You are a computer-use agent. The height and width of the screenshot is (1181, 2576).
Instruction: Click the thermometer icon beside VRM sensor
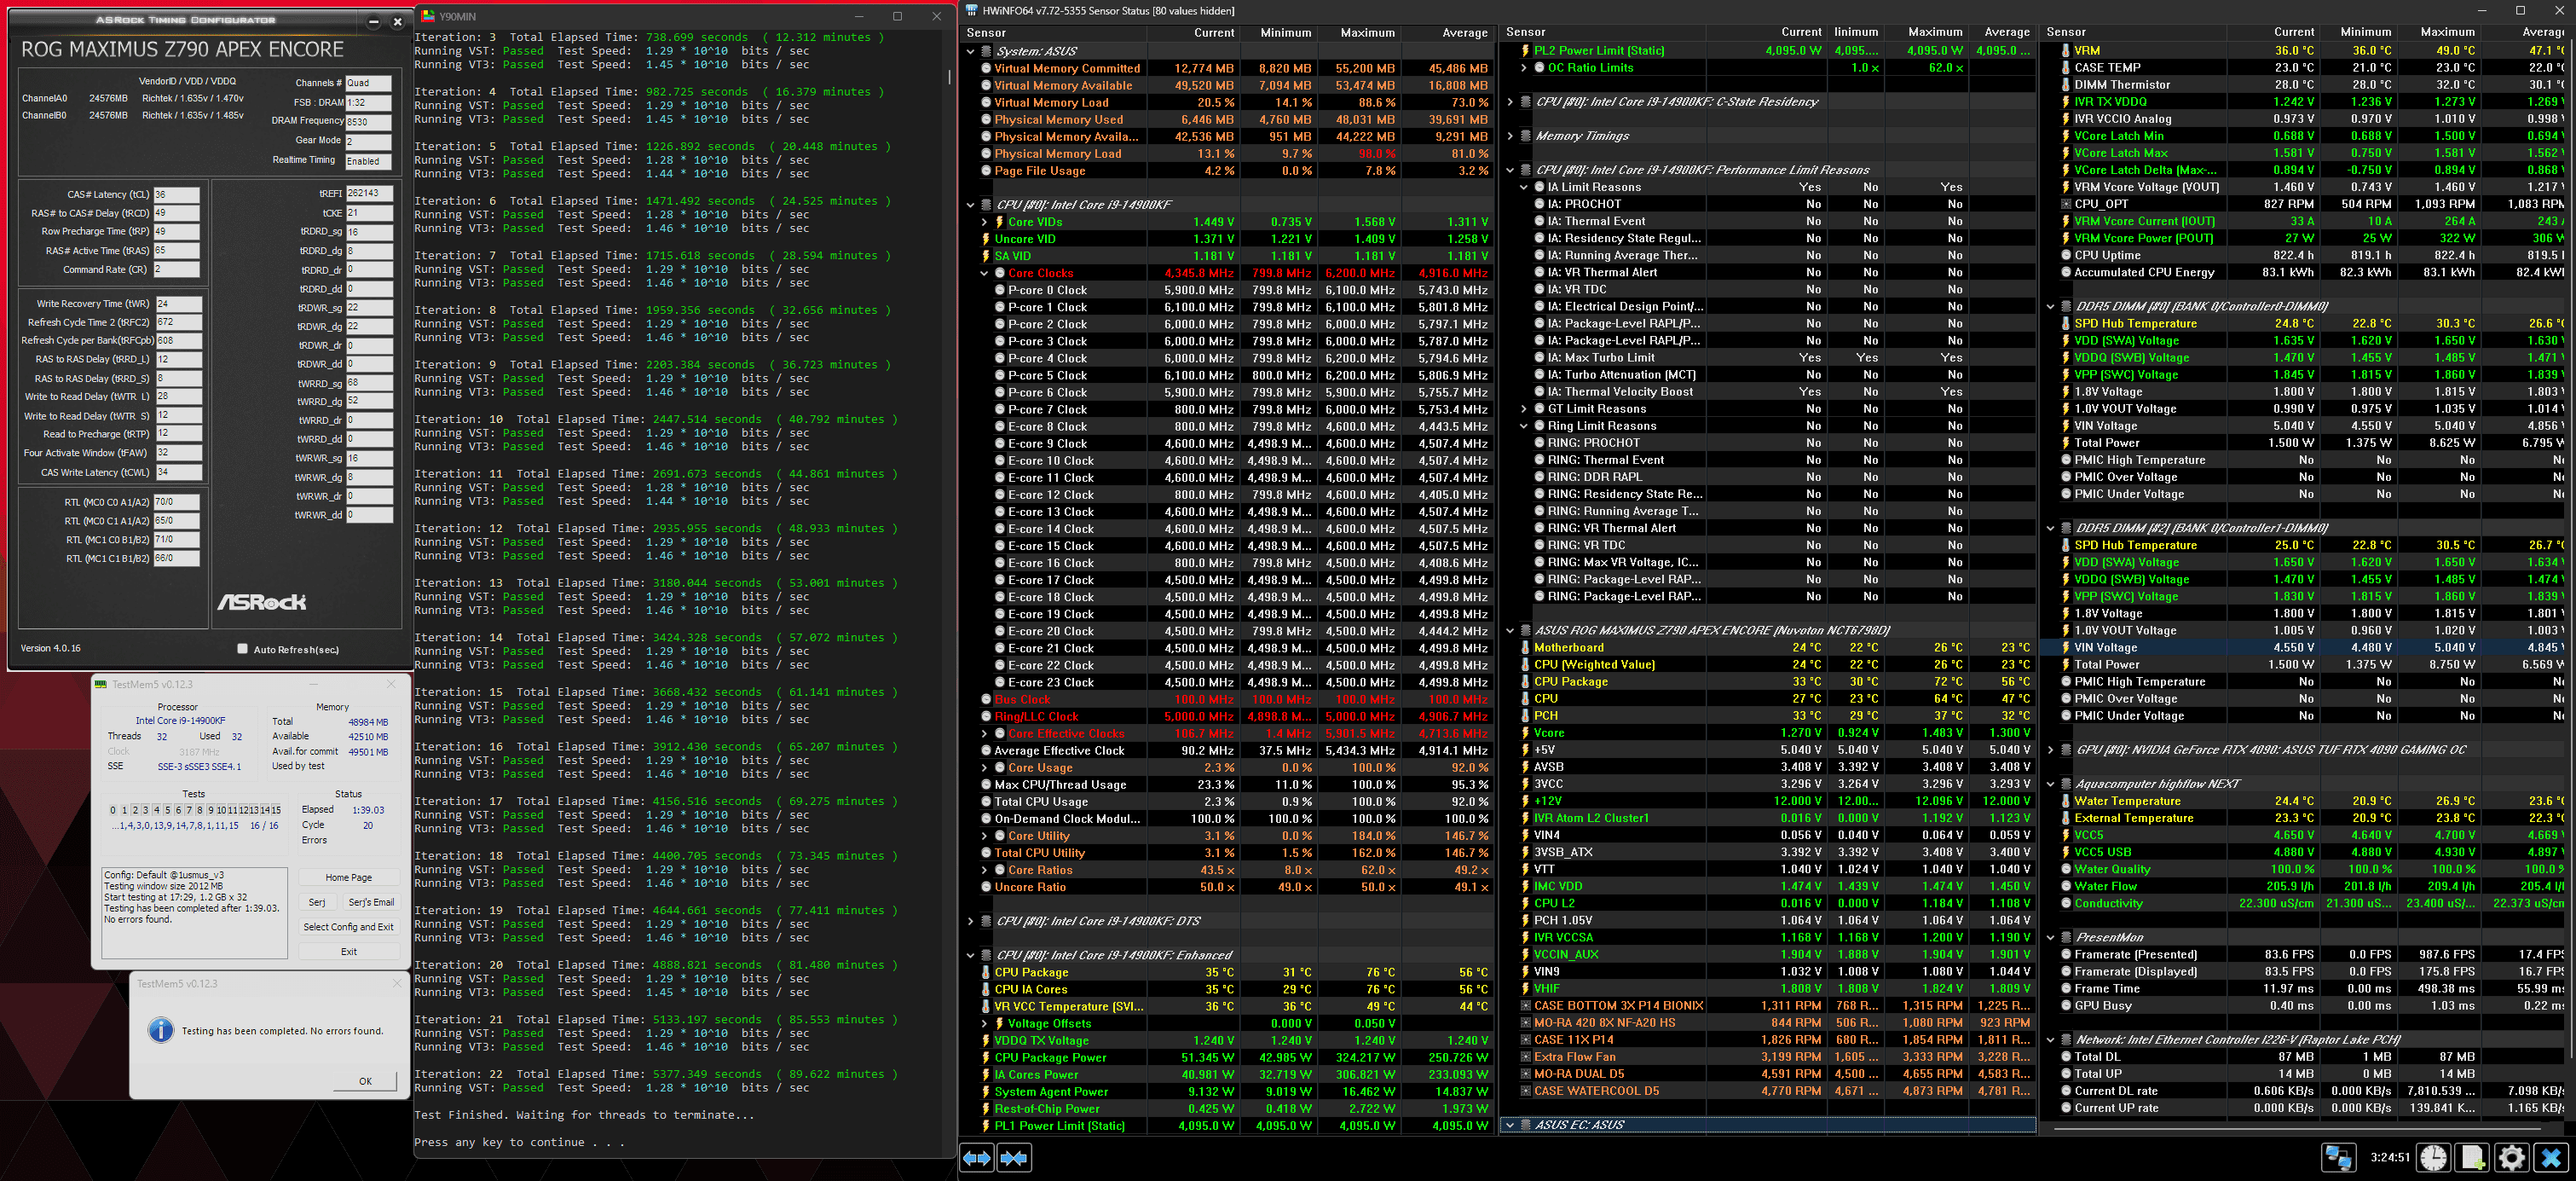click(x=2065, y=50)
